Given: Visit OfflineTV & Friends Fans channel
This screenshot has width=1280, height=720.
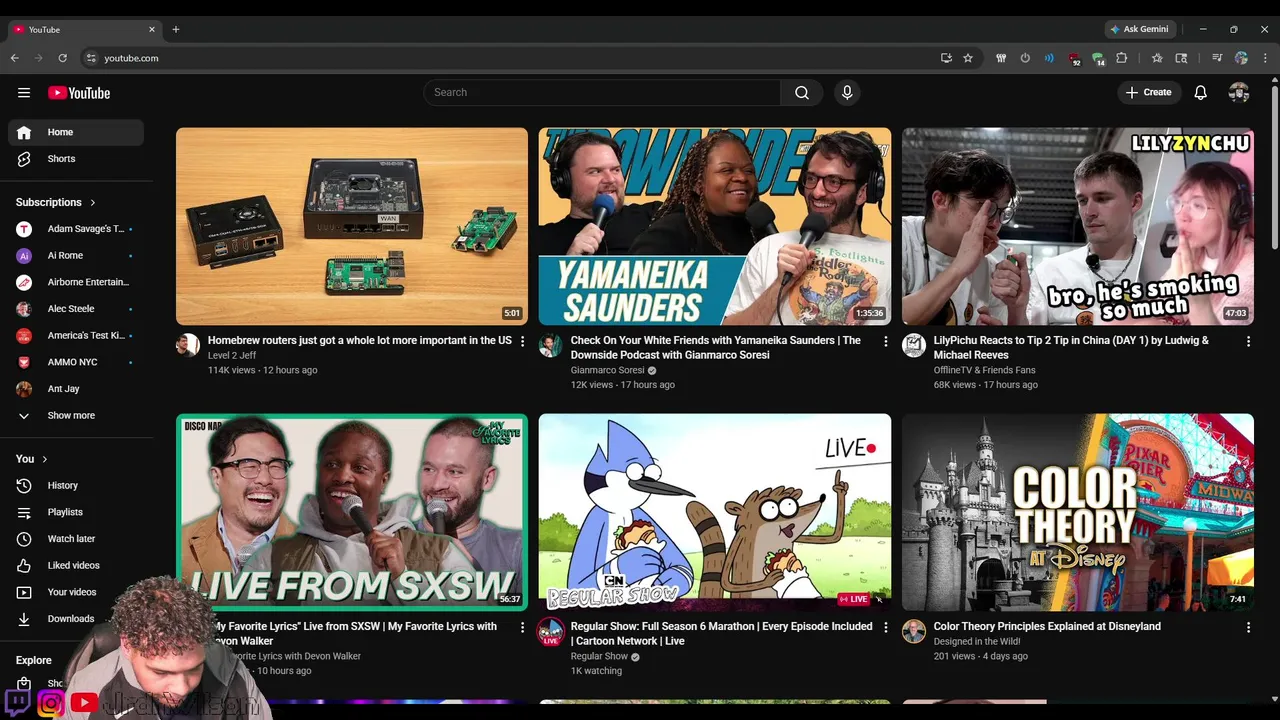Looking at the screenshot, I should tap(984, 370).
